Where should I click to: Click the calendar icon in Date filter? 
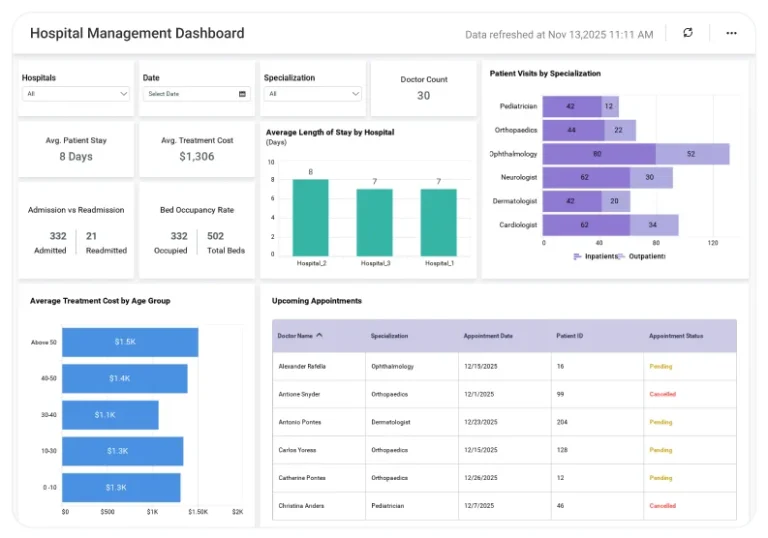[x=242, y=94]
